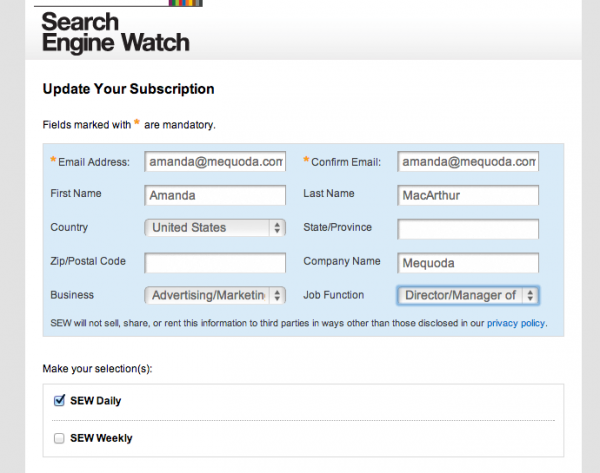Click the SEW Weekly label text
The height and width of the screenshot is (473, 600).
coord(101,438)
